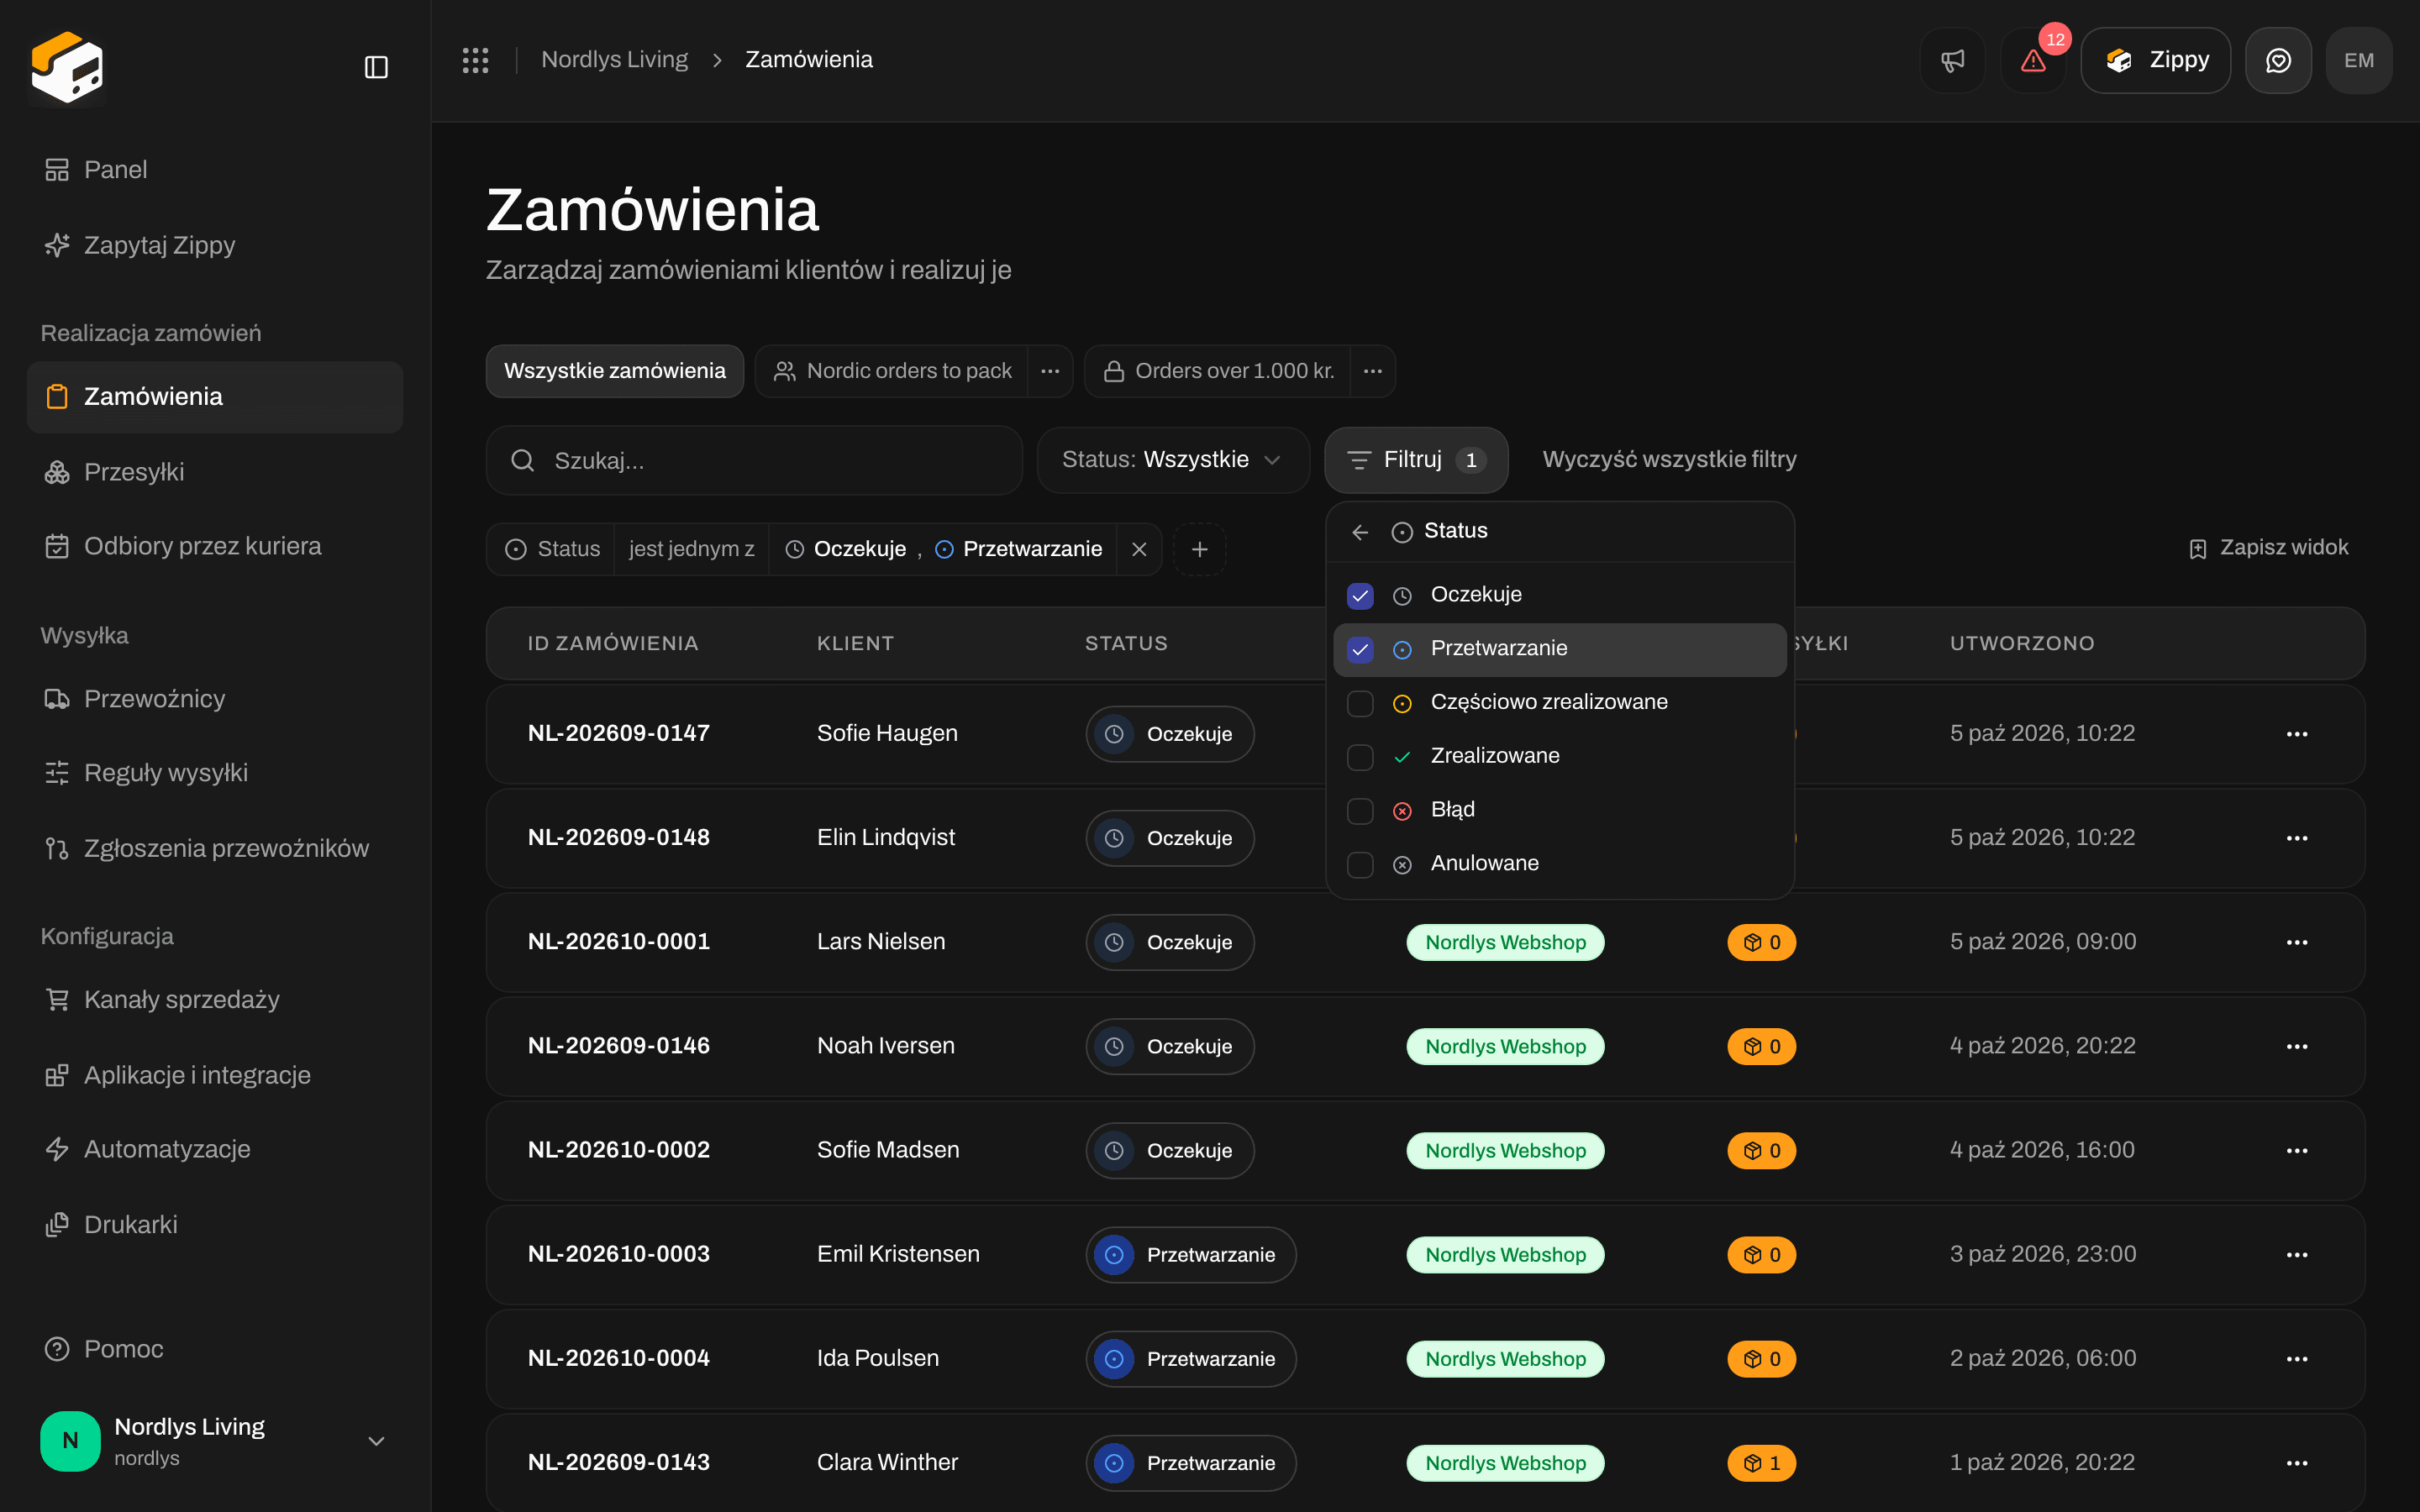Go back with filter panel arrow

(x=1360, y=532)
